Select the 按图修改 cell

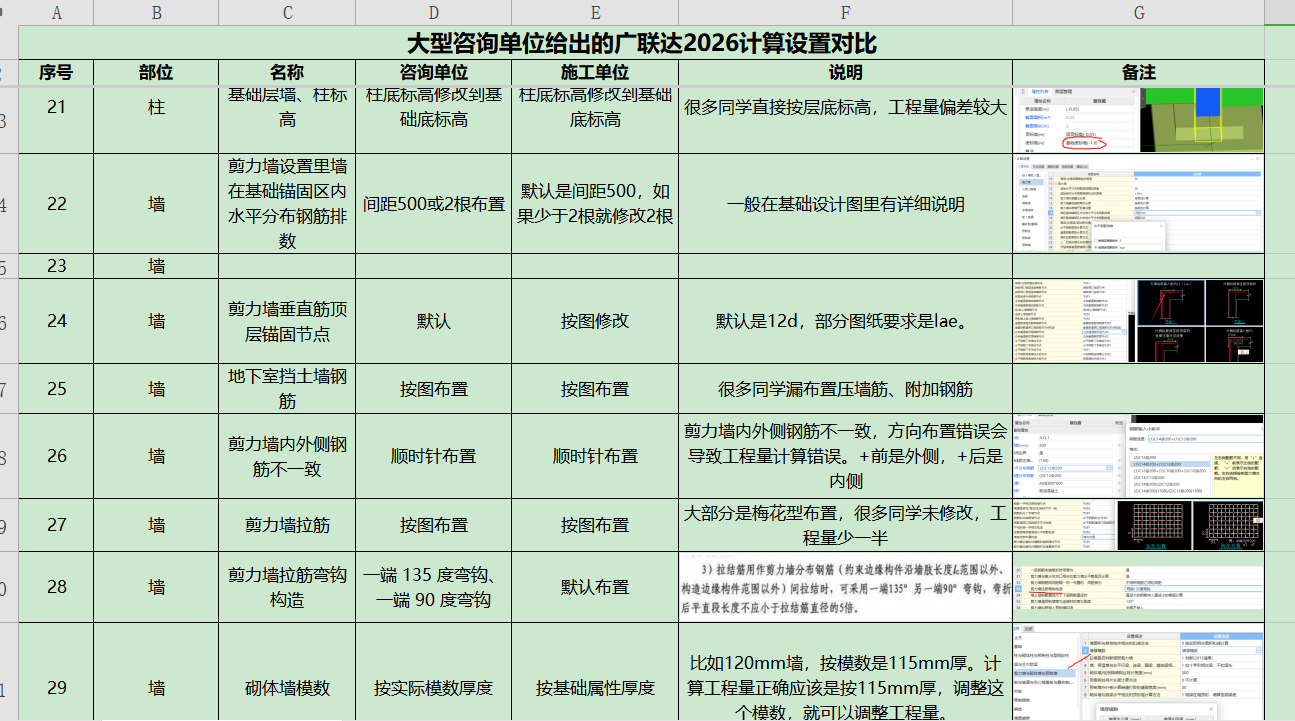(x=595, y=322)
